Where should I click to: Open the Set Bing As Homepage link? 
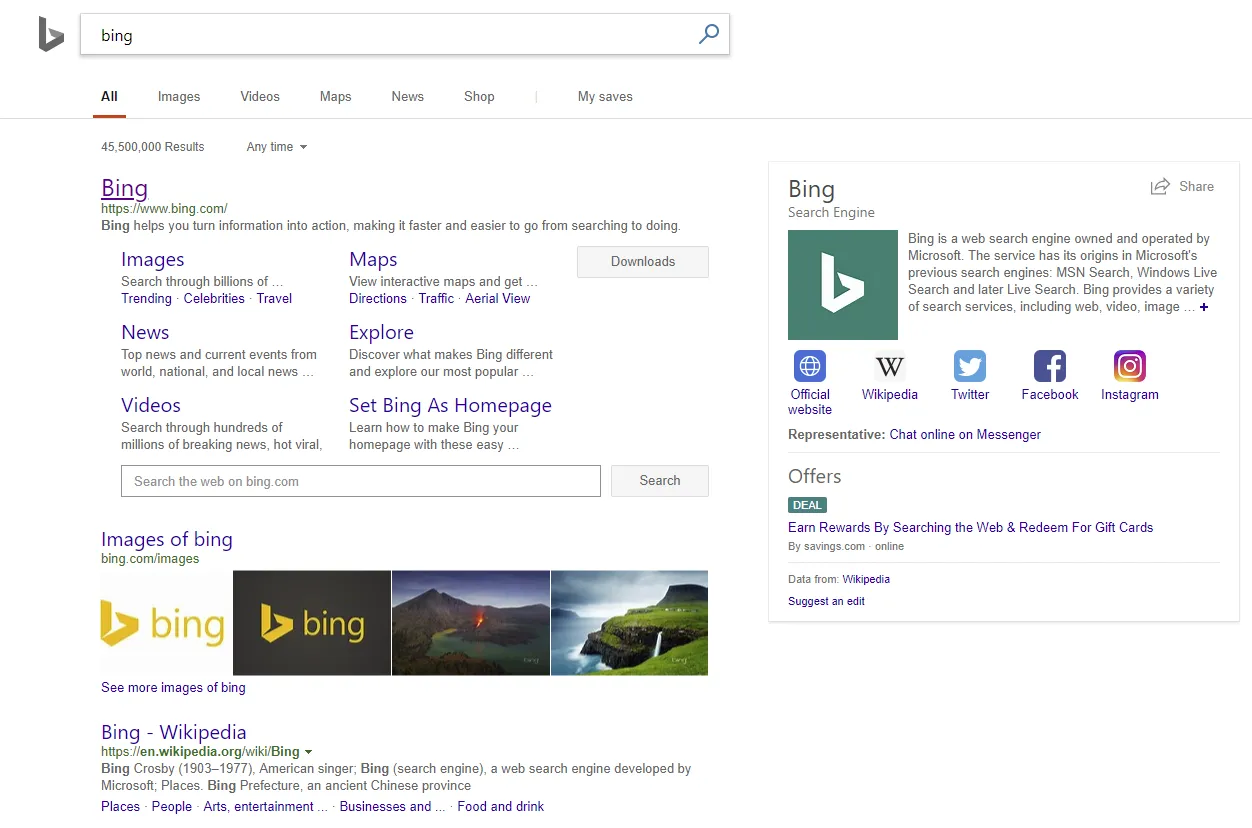[450, 406]
